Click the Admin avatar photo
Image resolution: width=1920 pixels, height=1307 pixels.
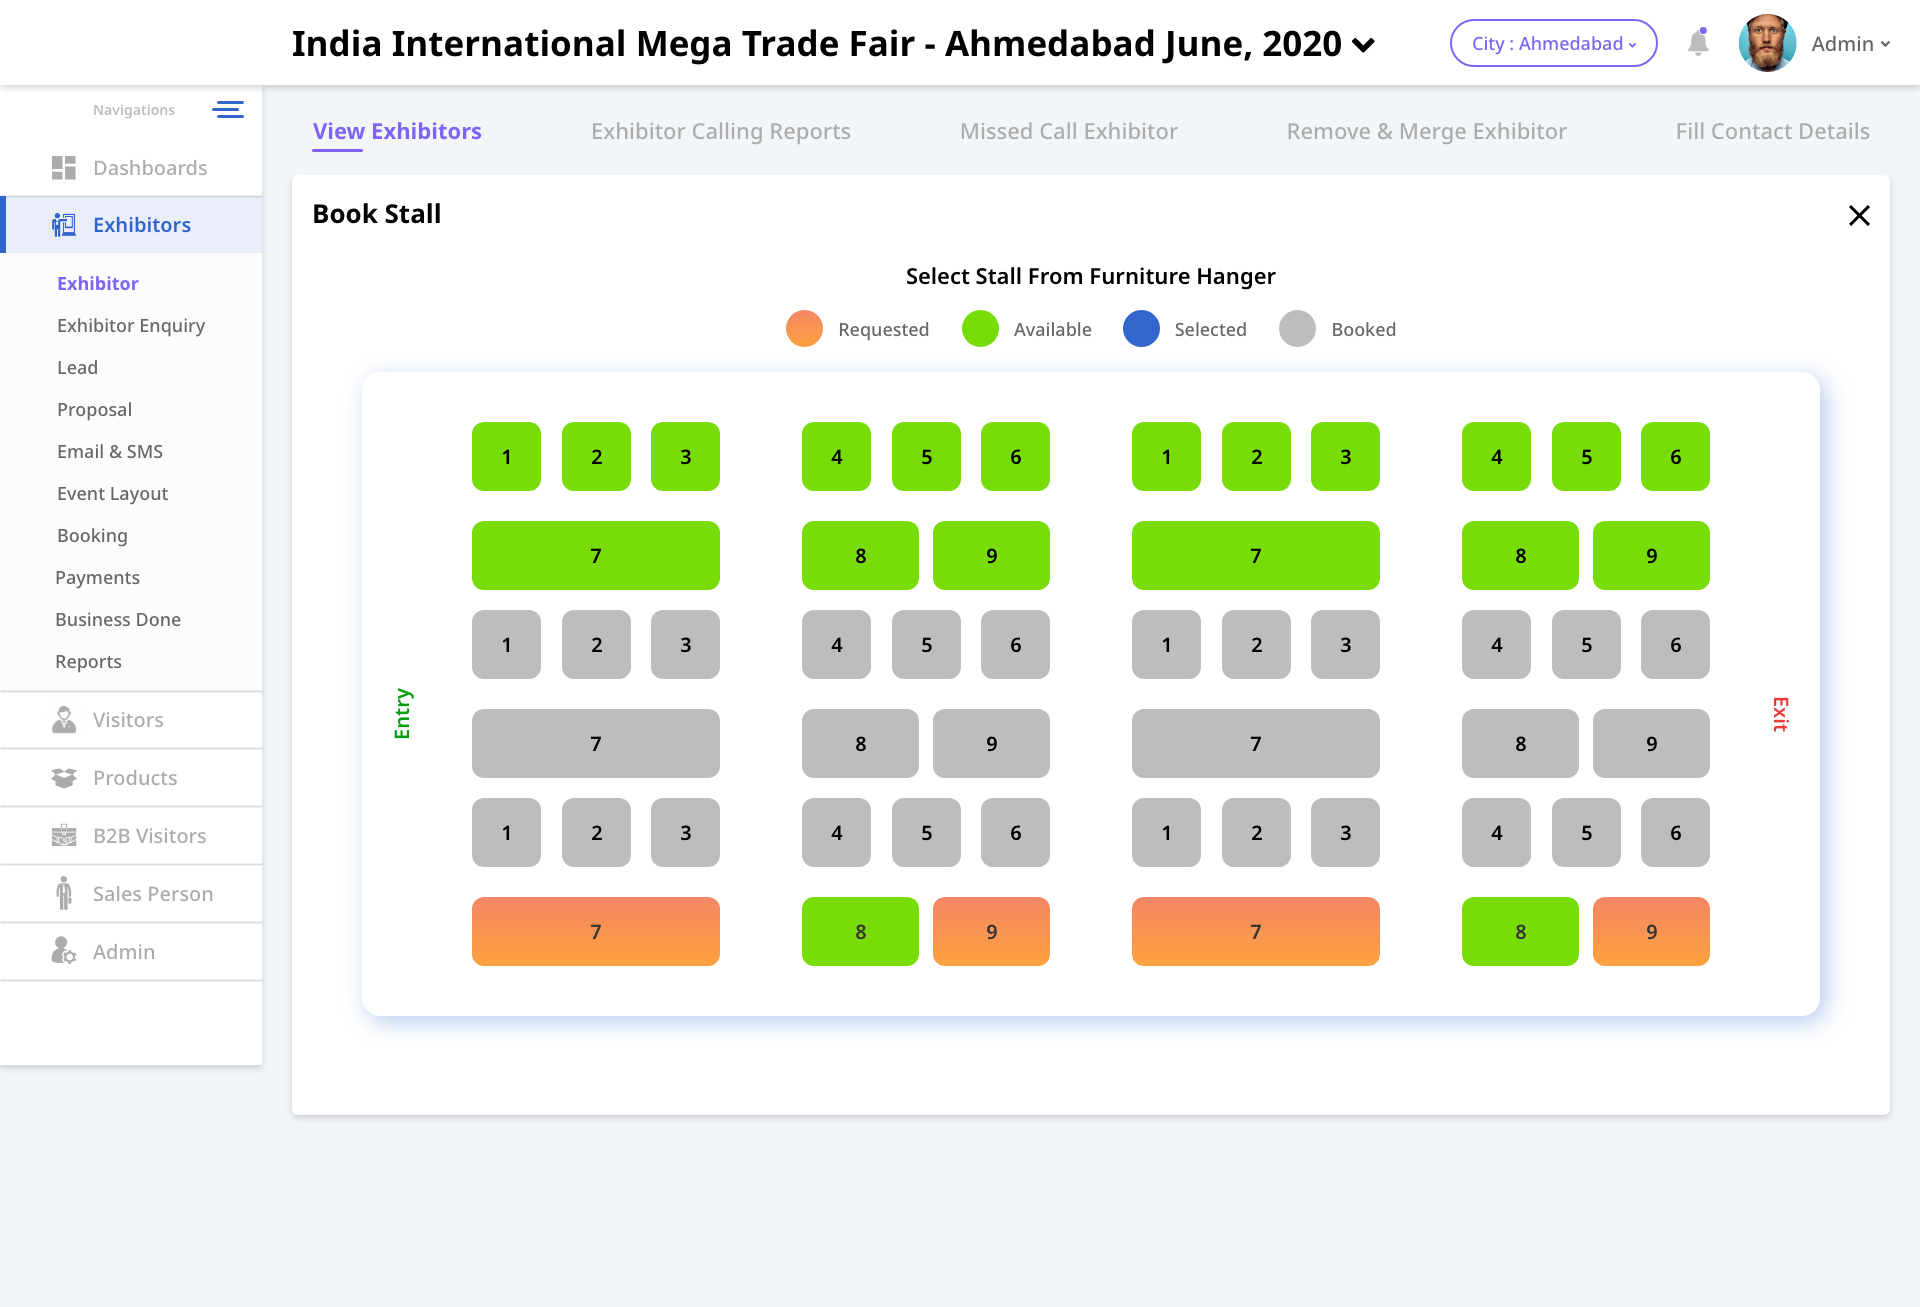[x=1767, y=43]
